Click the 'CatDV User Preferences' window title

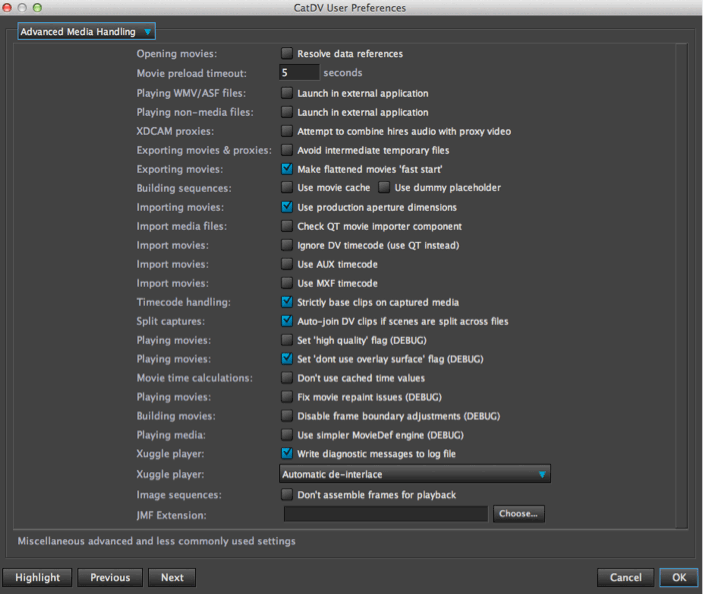pos(350,8)
